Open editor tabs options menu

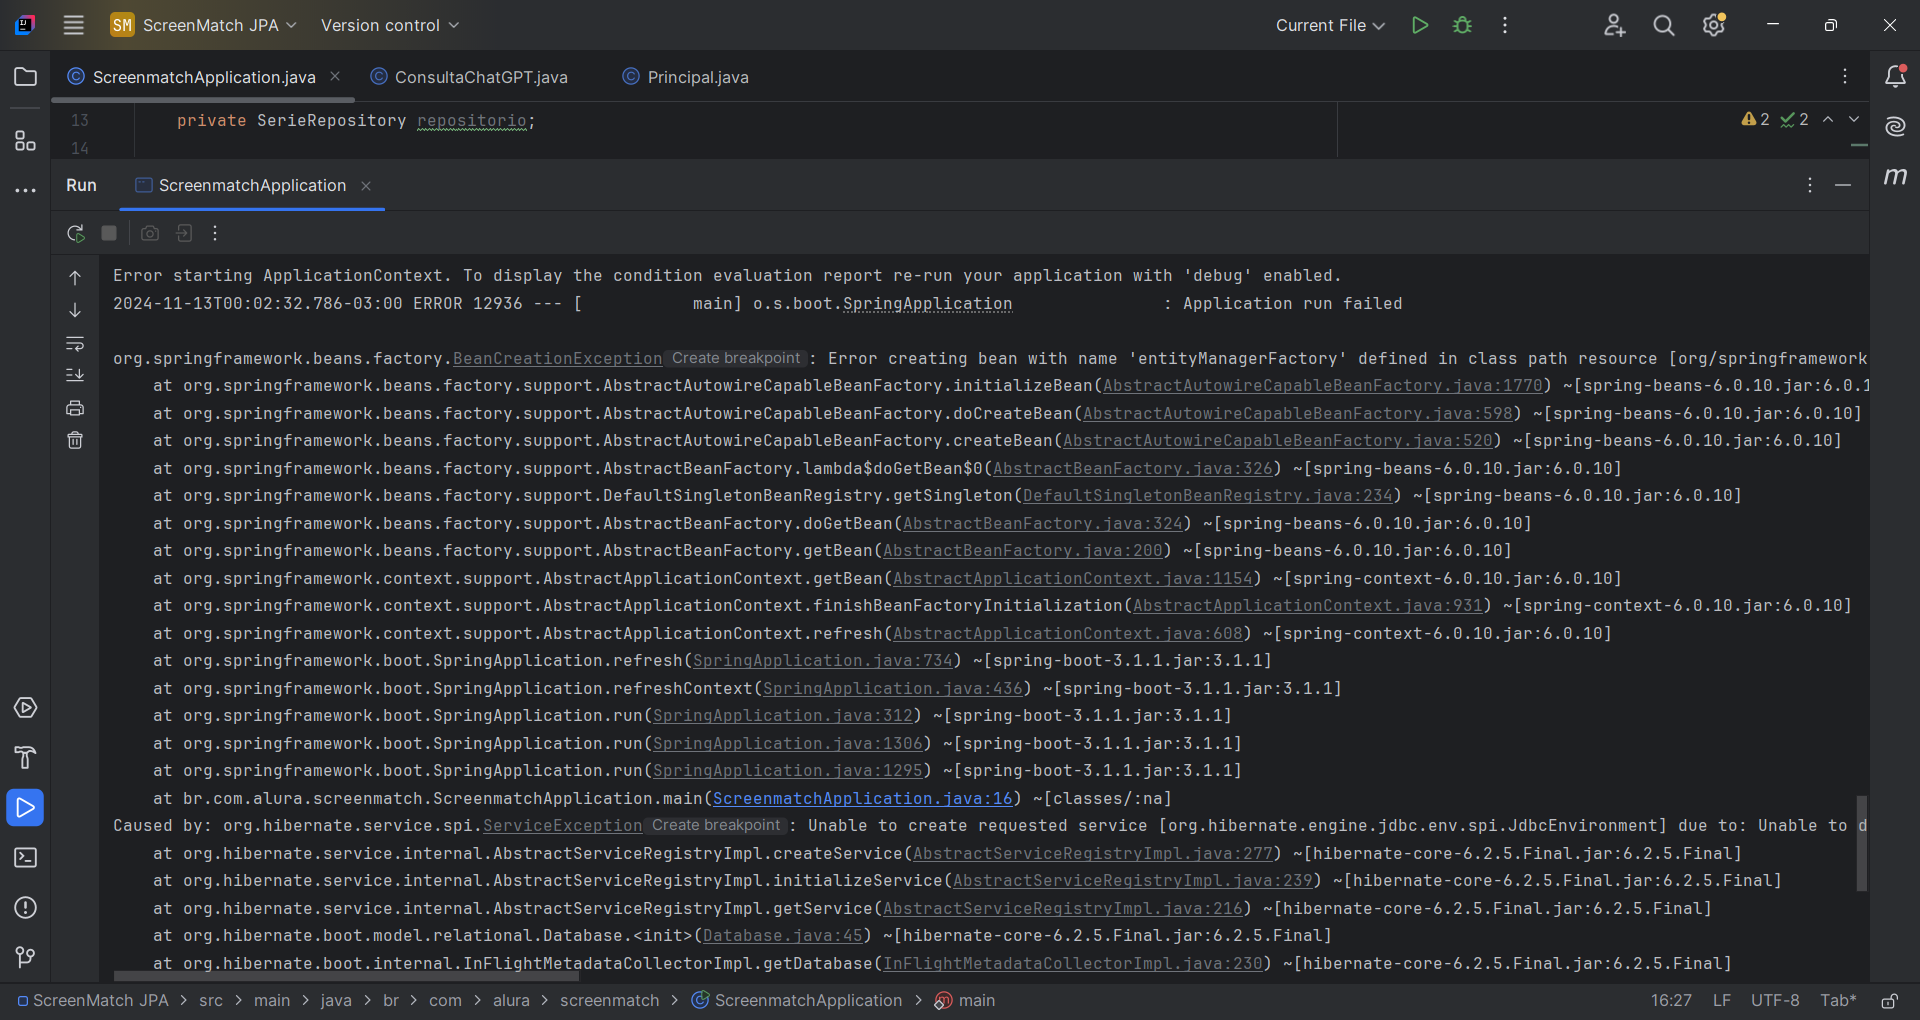click(1845, 76)
